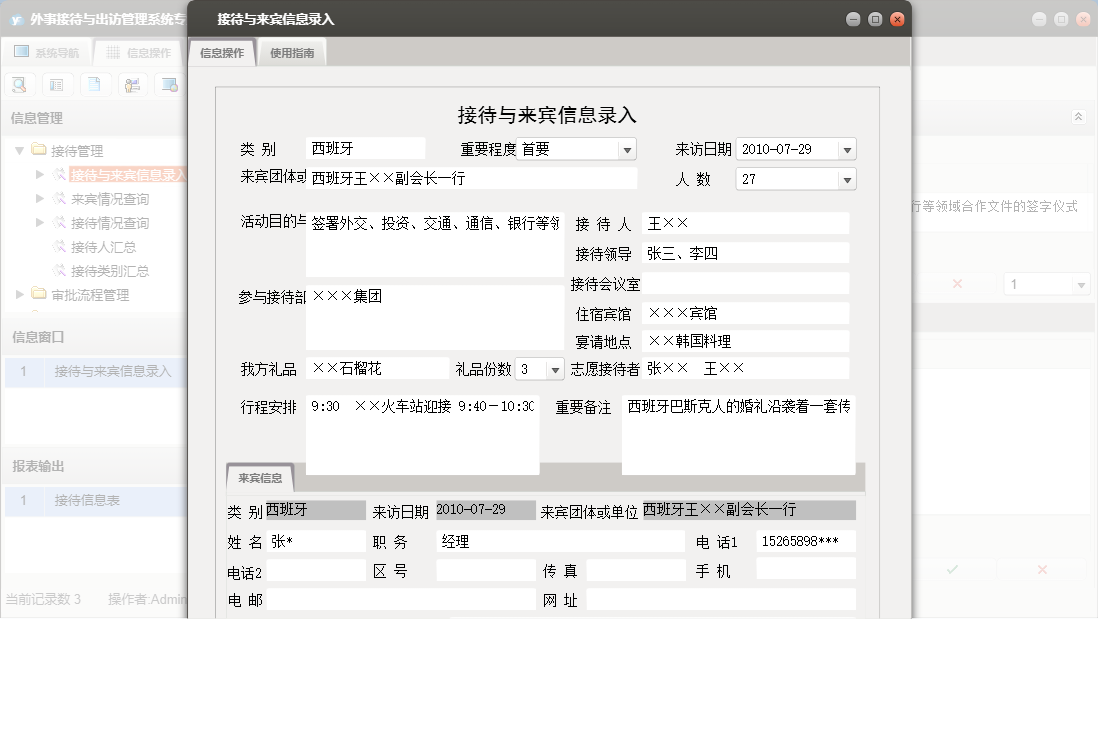Open the 礼品份数 gift quantity dropdown

click(x=554, y=368)
